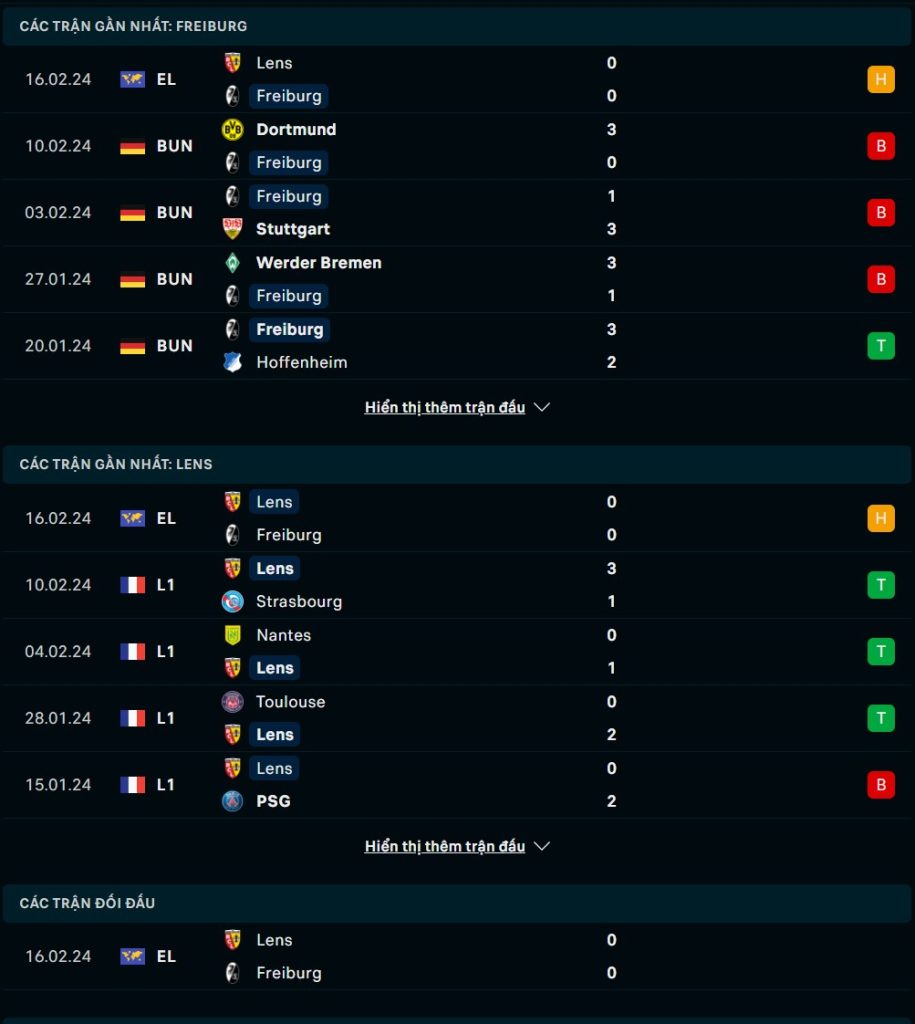The height and width of the screenshot is (1024, 915).
Task: Click the Hoffenheim club crest icon
Action: tap(233, 362)
